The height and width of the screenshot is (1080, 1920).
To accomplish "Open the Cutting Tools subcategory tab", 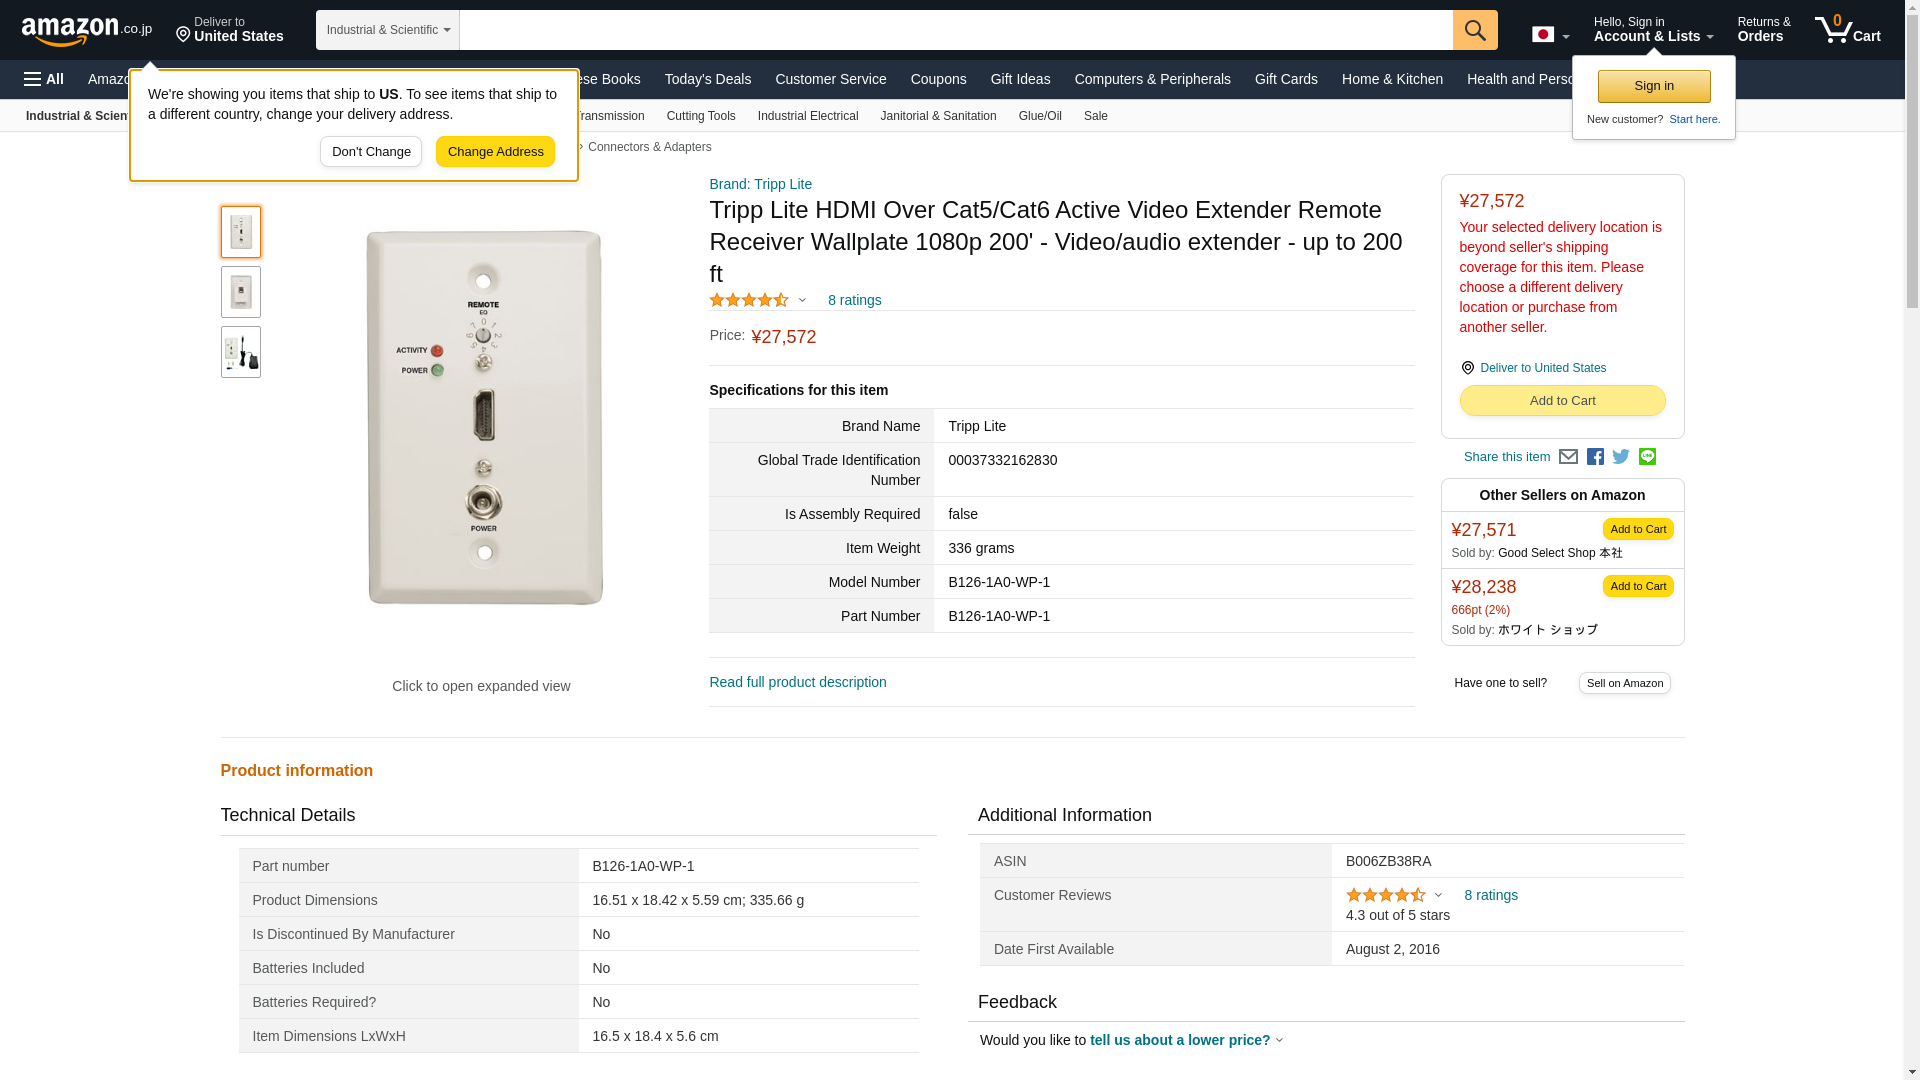I will click(x=700, y=116).
